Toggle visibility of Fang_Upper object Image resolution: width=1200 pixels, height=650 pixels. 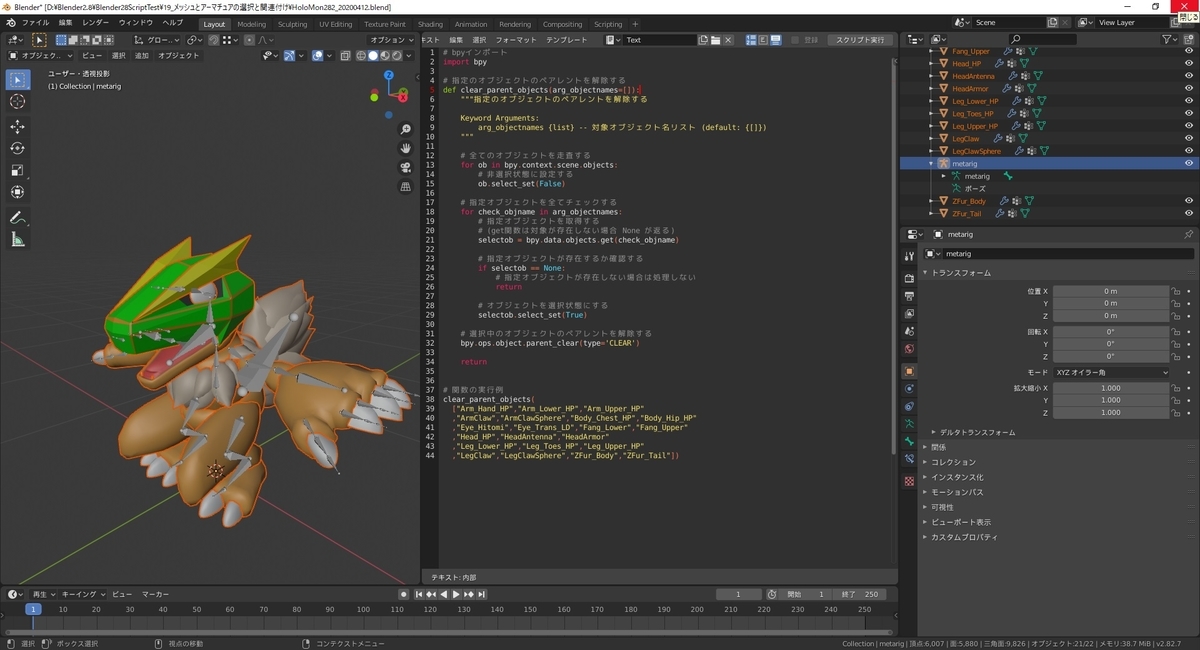click(1190, 50)
